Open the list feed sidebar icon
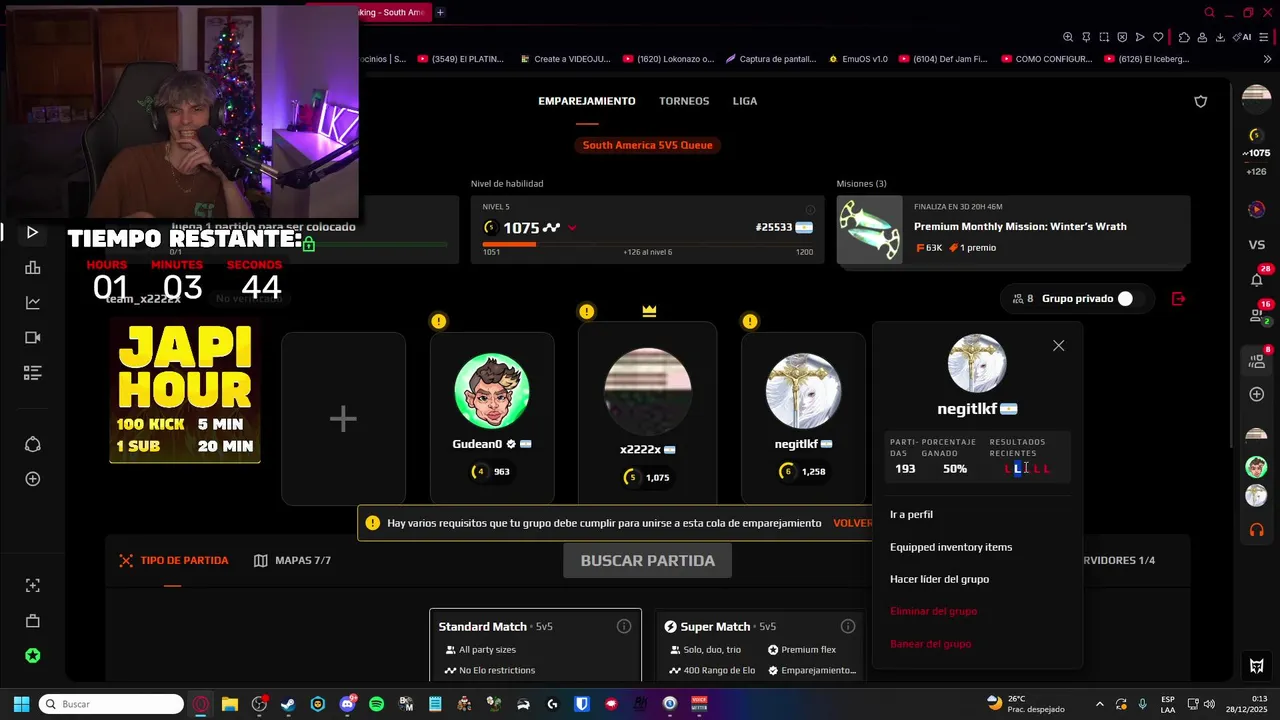Screen dimensions: 1280x720 32,373
